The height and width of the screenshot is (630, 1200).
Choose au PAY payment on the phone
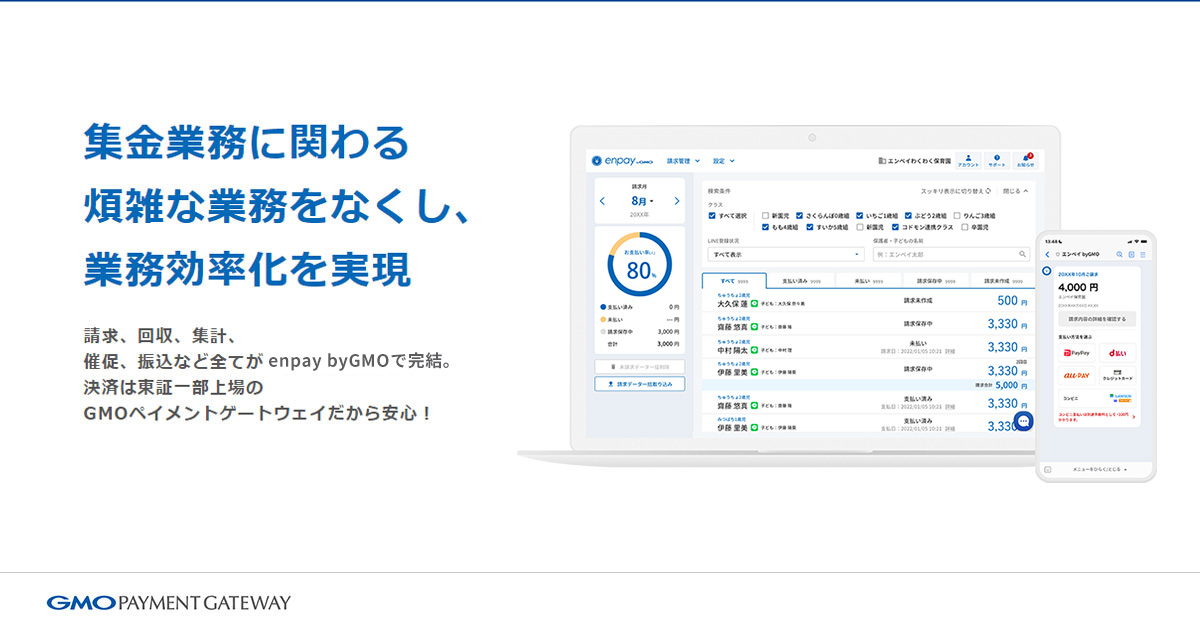[1077, 376]
